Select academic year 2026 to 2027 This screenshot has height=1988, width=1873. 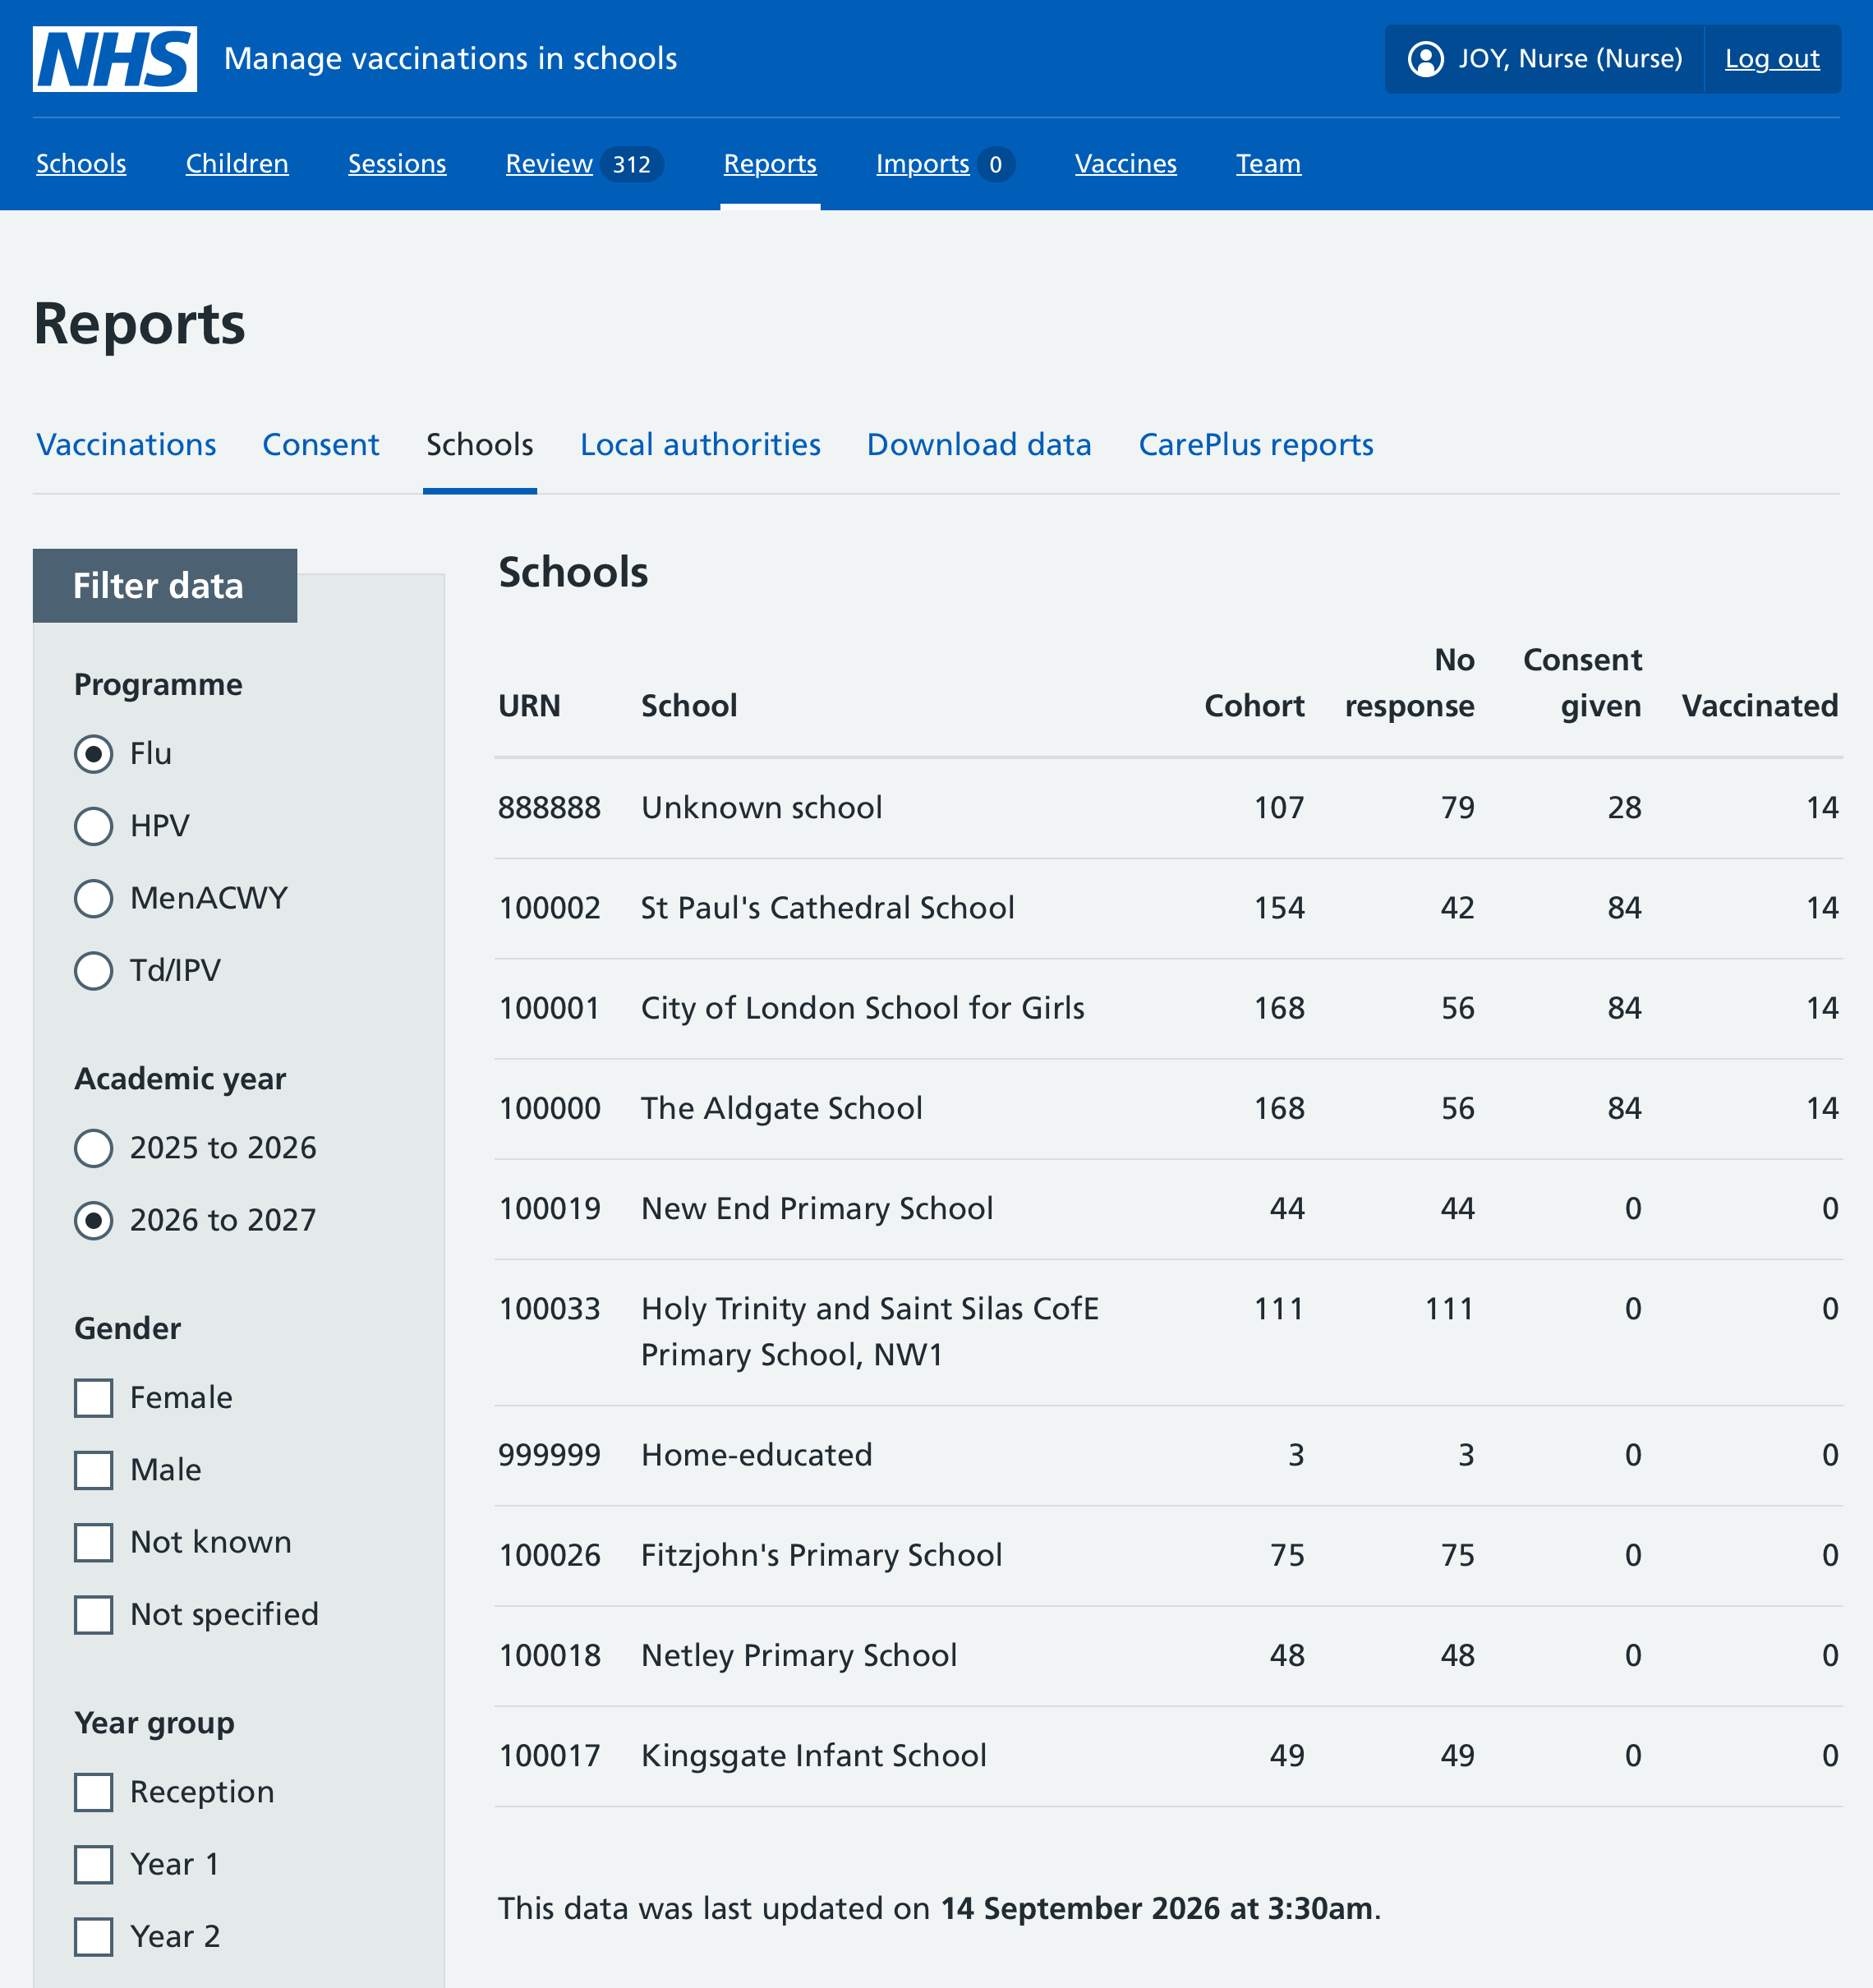coord(94,1220)
